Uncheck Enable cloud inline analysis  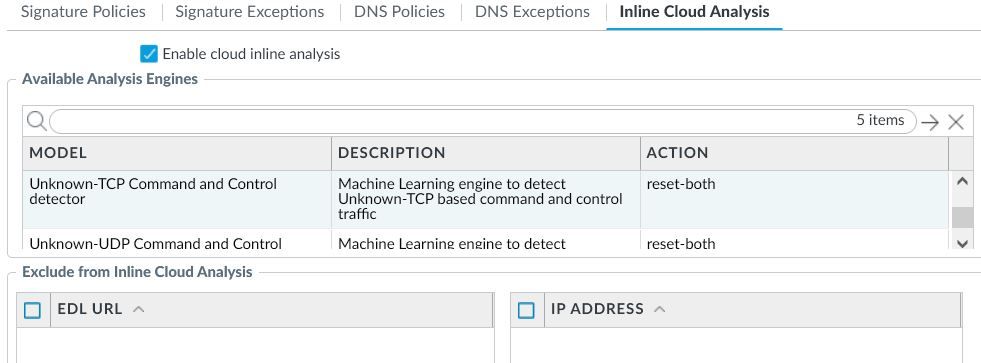pyautogui.click(x=149, y=54)
